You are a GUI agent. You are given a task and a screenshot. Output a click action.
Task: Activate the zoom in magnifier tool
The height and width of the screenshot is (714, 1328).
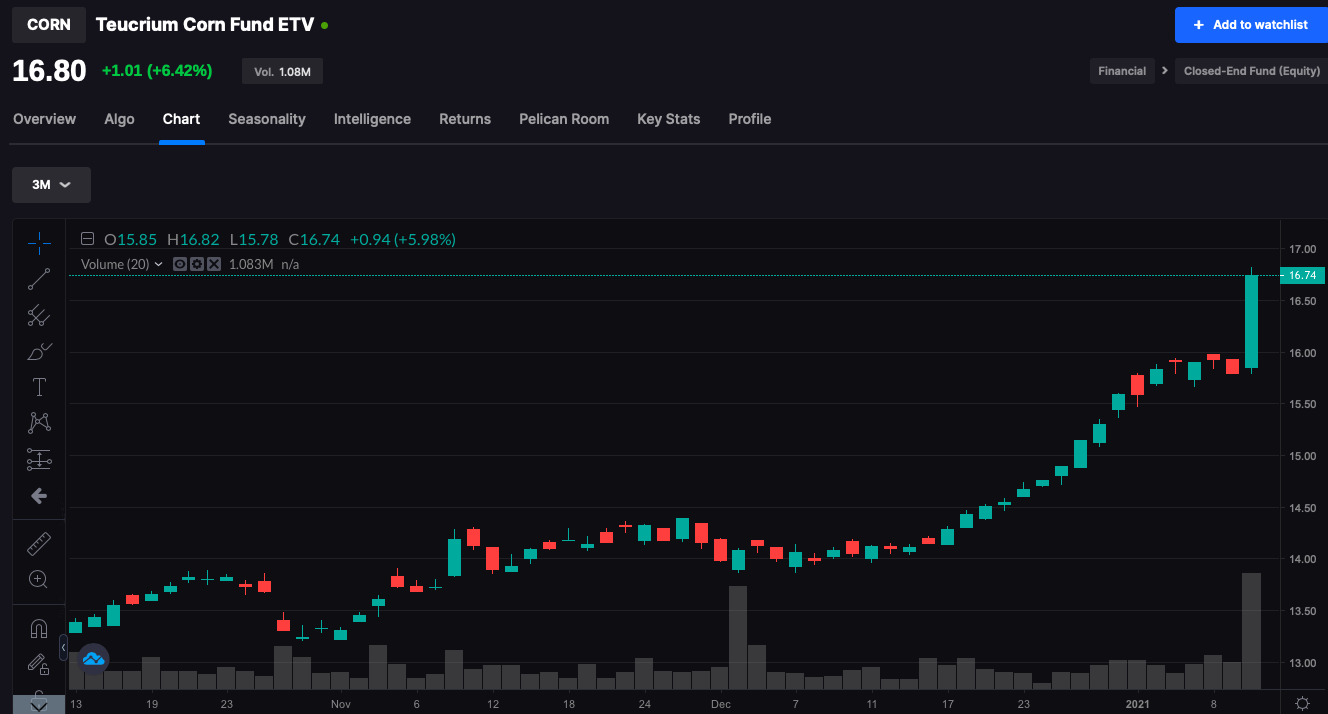[39, 579]
